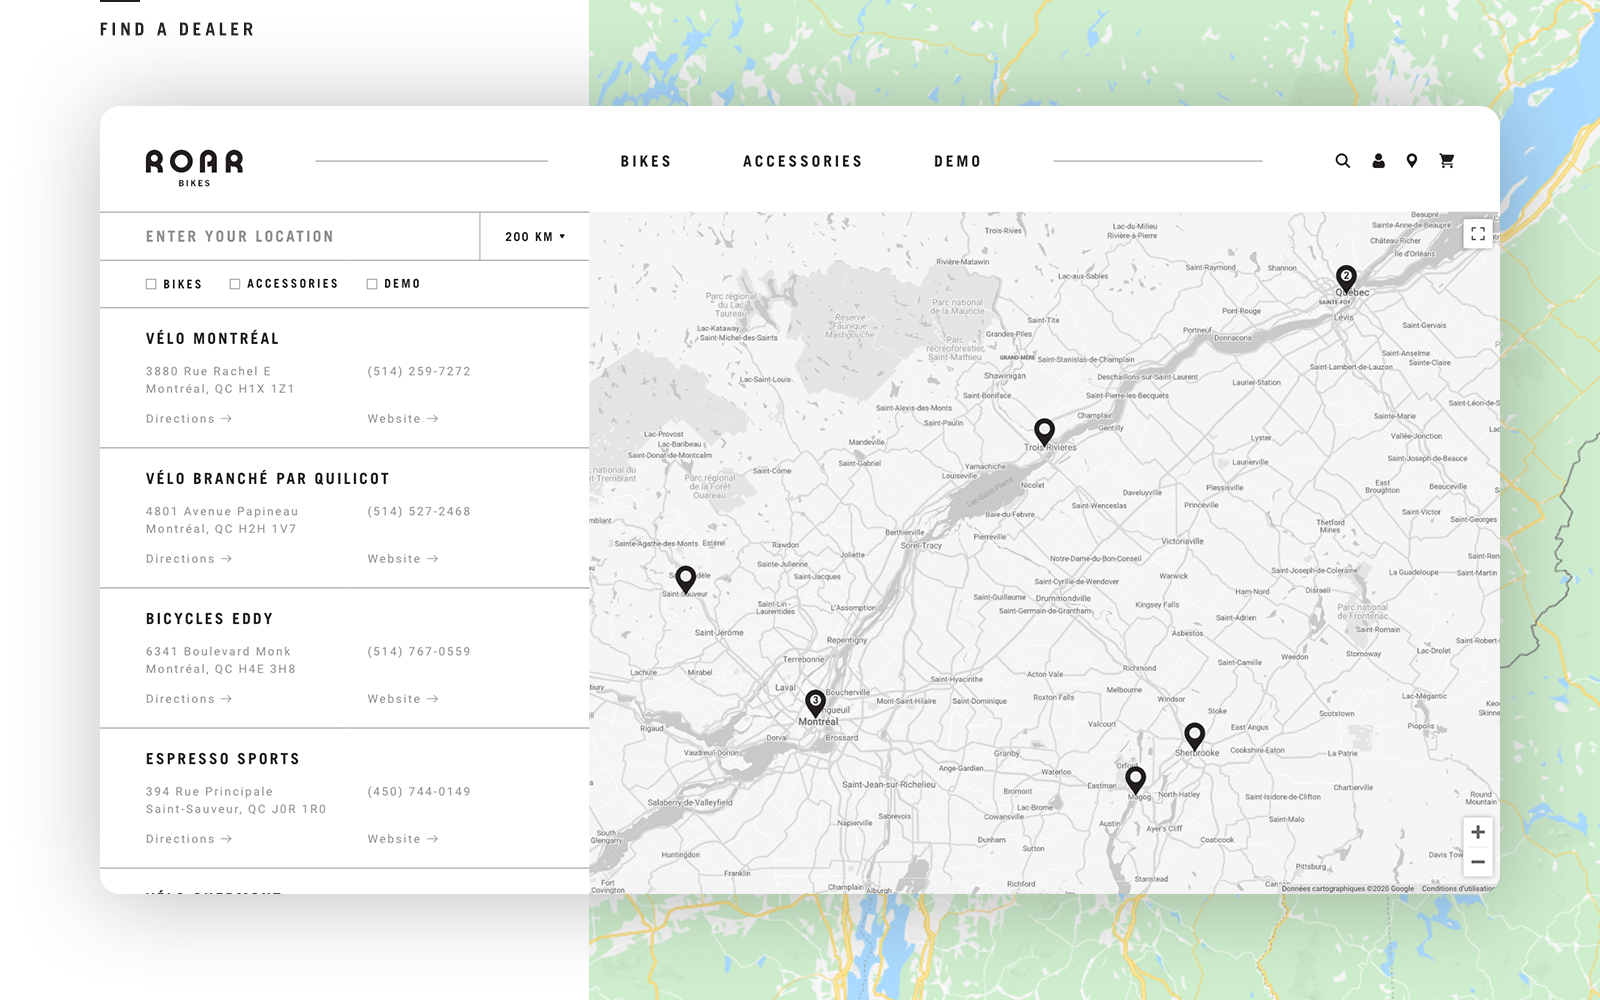Toggle fullscreen map view
1600x1000 pixels.
coord(1477,234)
